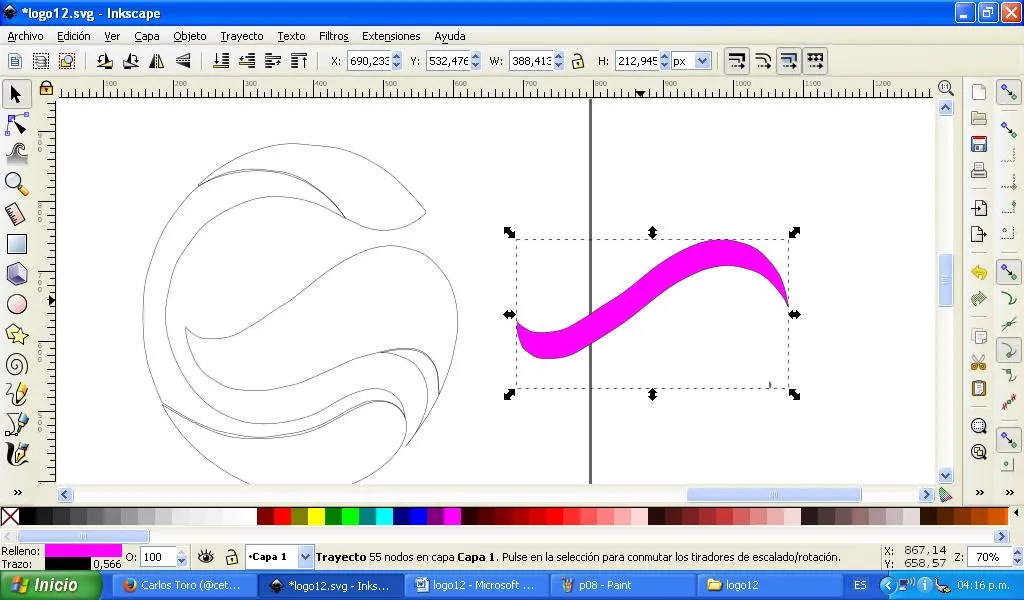The width and height of the screenshot is (1024, 600).
Task: Open the Objeto menu
Action: point(189,36)
